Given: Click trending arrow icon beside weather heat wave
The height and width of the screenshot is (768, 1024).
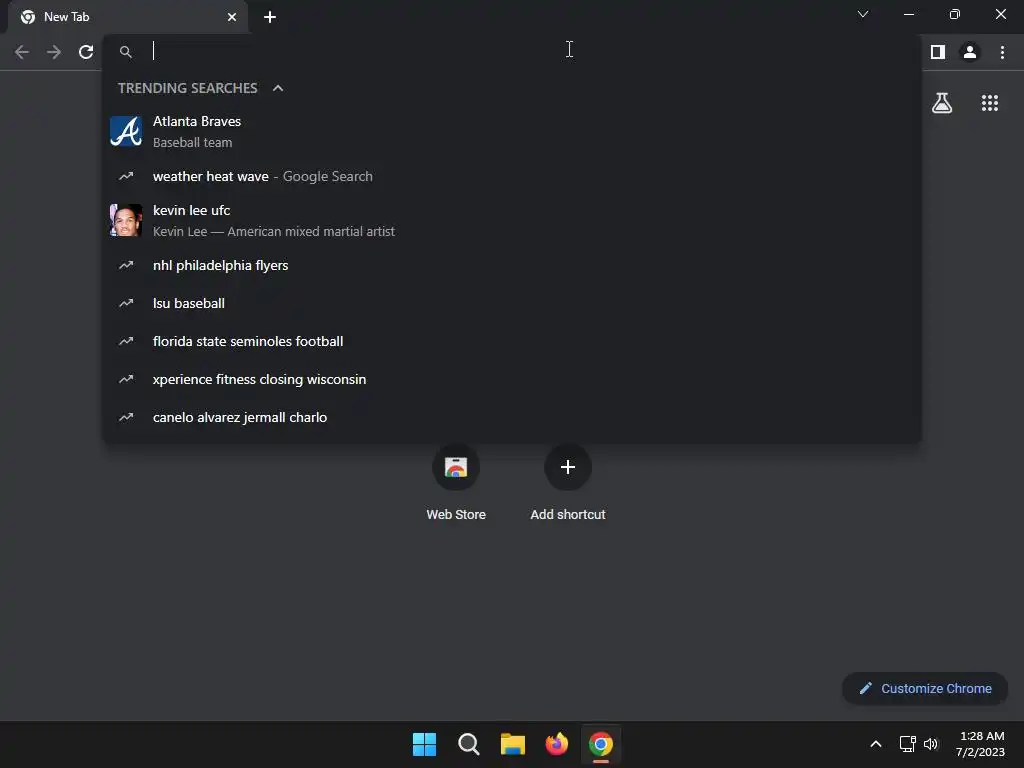Looking at the screenshot, I should coord(126,176).
